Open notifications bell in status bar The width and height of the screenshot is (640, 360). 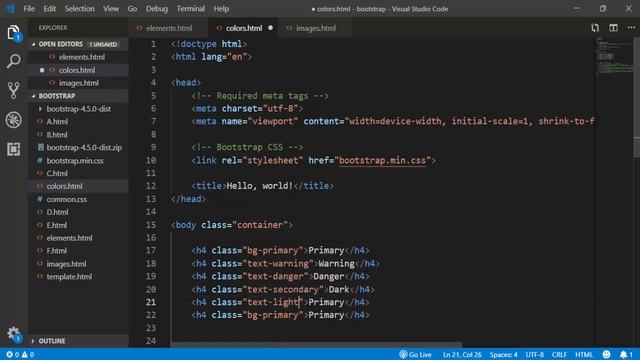pos(626,354)
